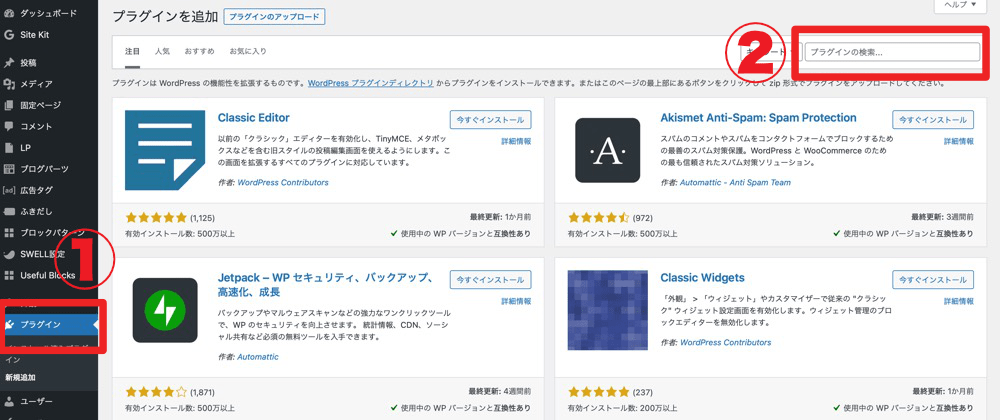Screen dimensions: 1000x420
Task: Click the ブロックパターン grid icon
Action: click(9, 233)
